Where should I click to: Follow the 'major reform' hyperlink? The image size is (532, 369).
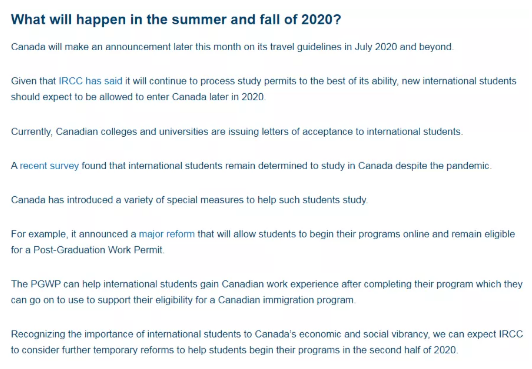coord(167,234)
